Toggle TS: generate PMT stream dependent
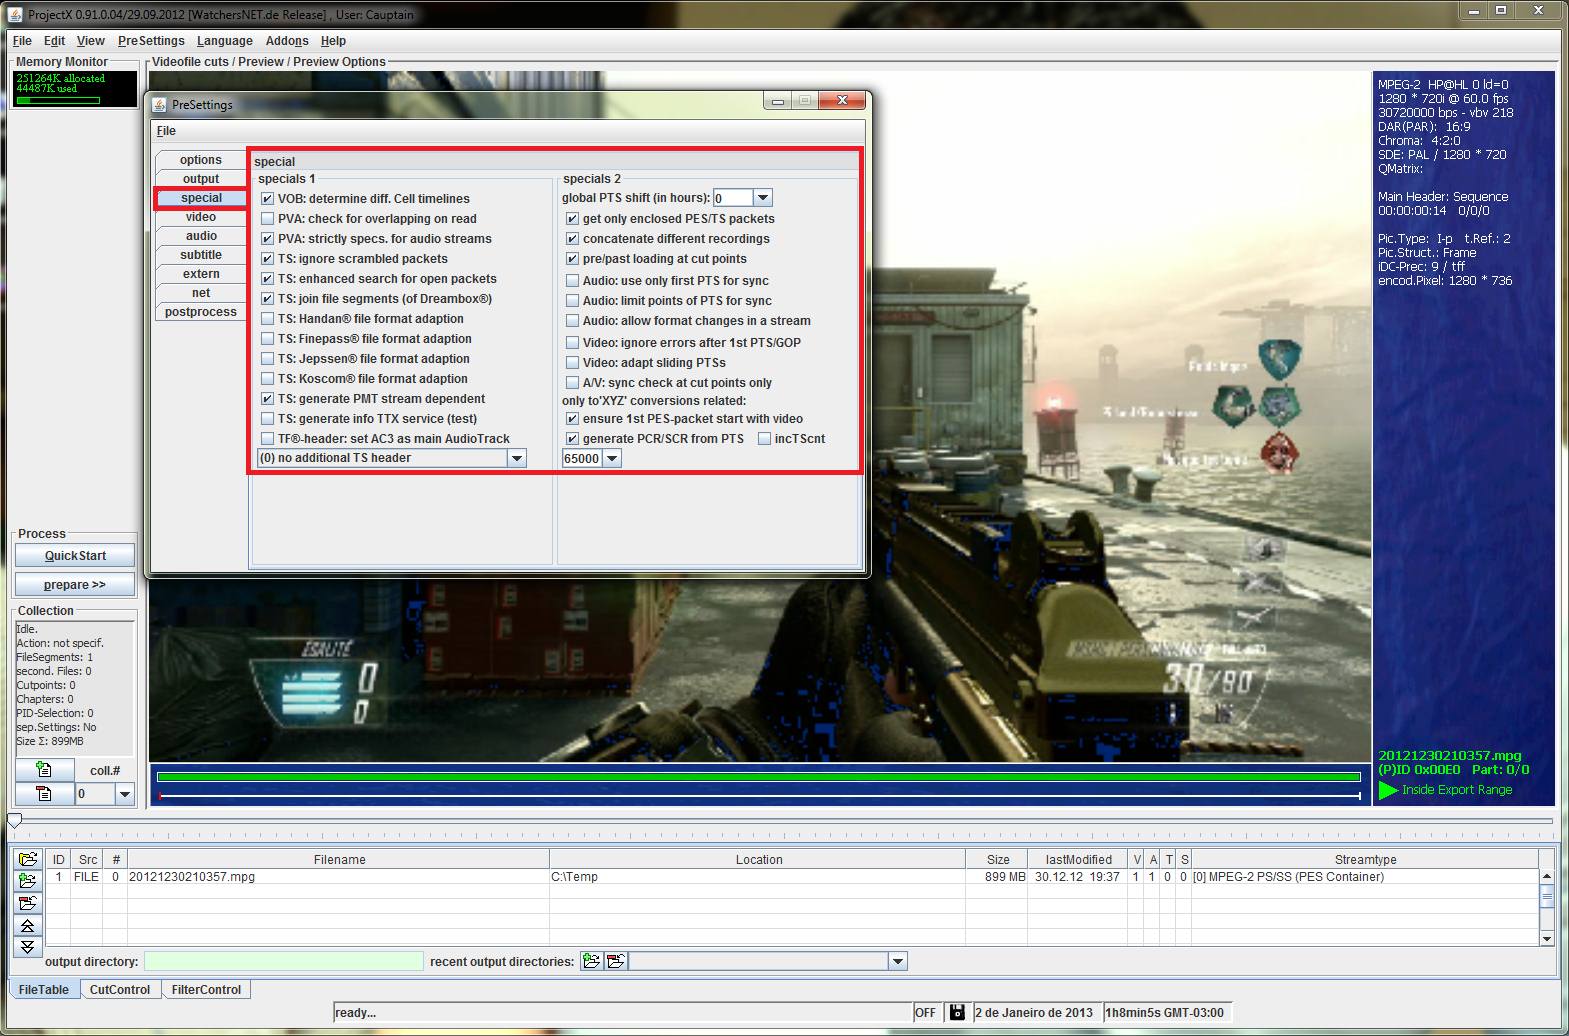 (x=267, y=399)
